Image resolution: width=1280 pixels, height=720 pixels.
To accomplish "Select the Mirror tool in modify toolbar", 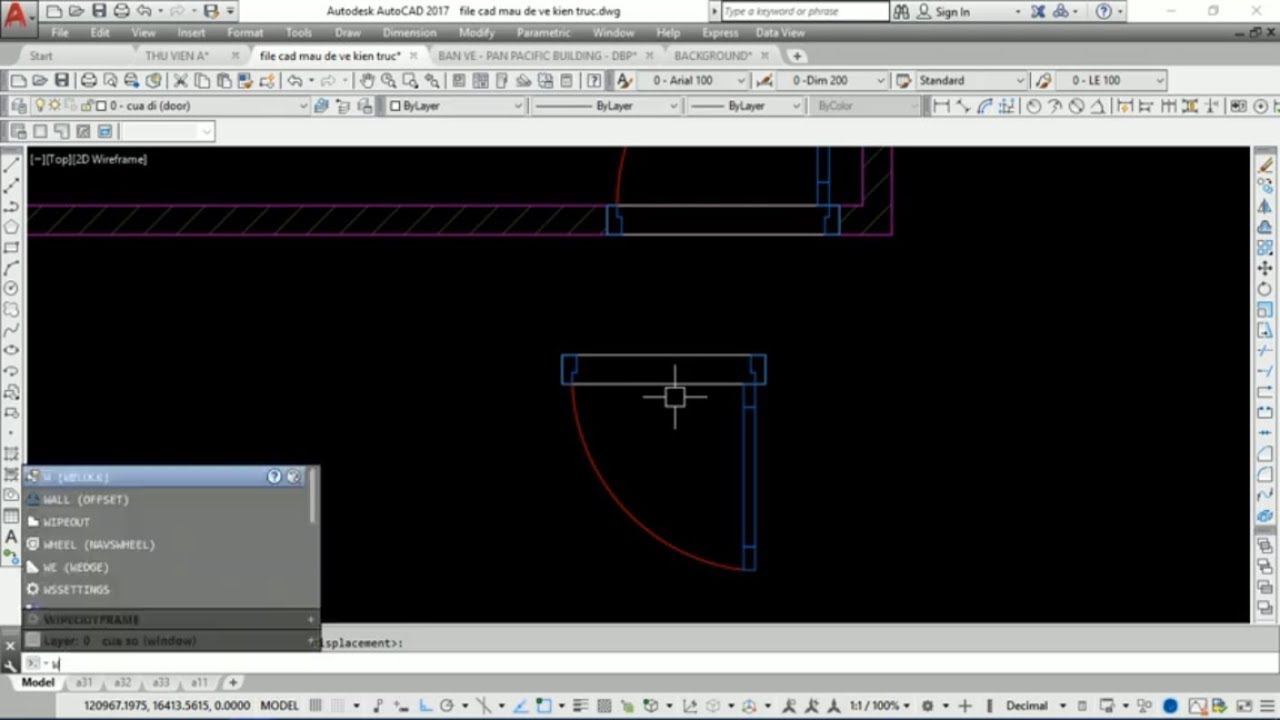I will click(x=1265, y=206).
